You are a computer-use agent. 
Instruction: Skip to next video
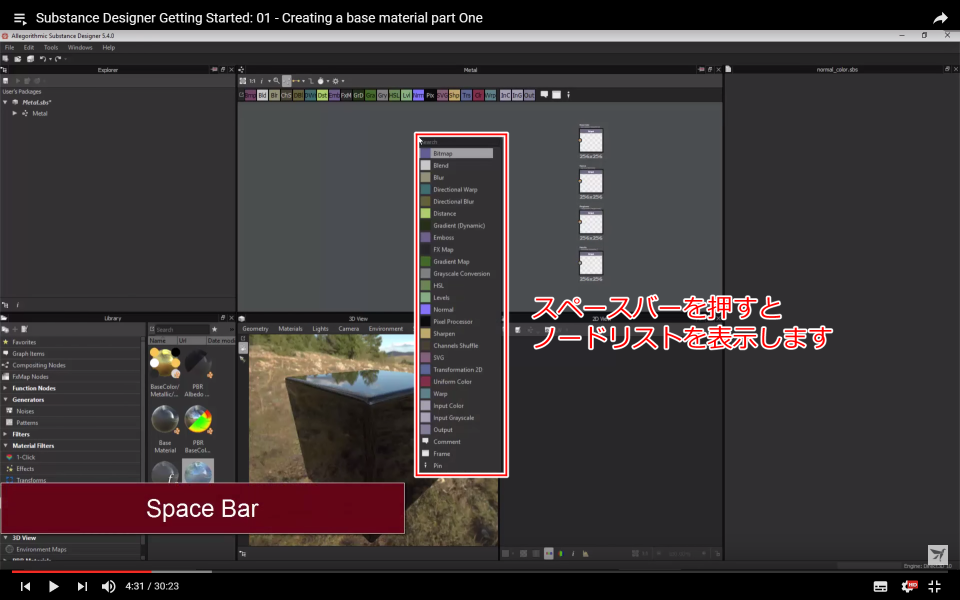(x=81, y=587)
